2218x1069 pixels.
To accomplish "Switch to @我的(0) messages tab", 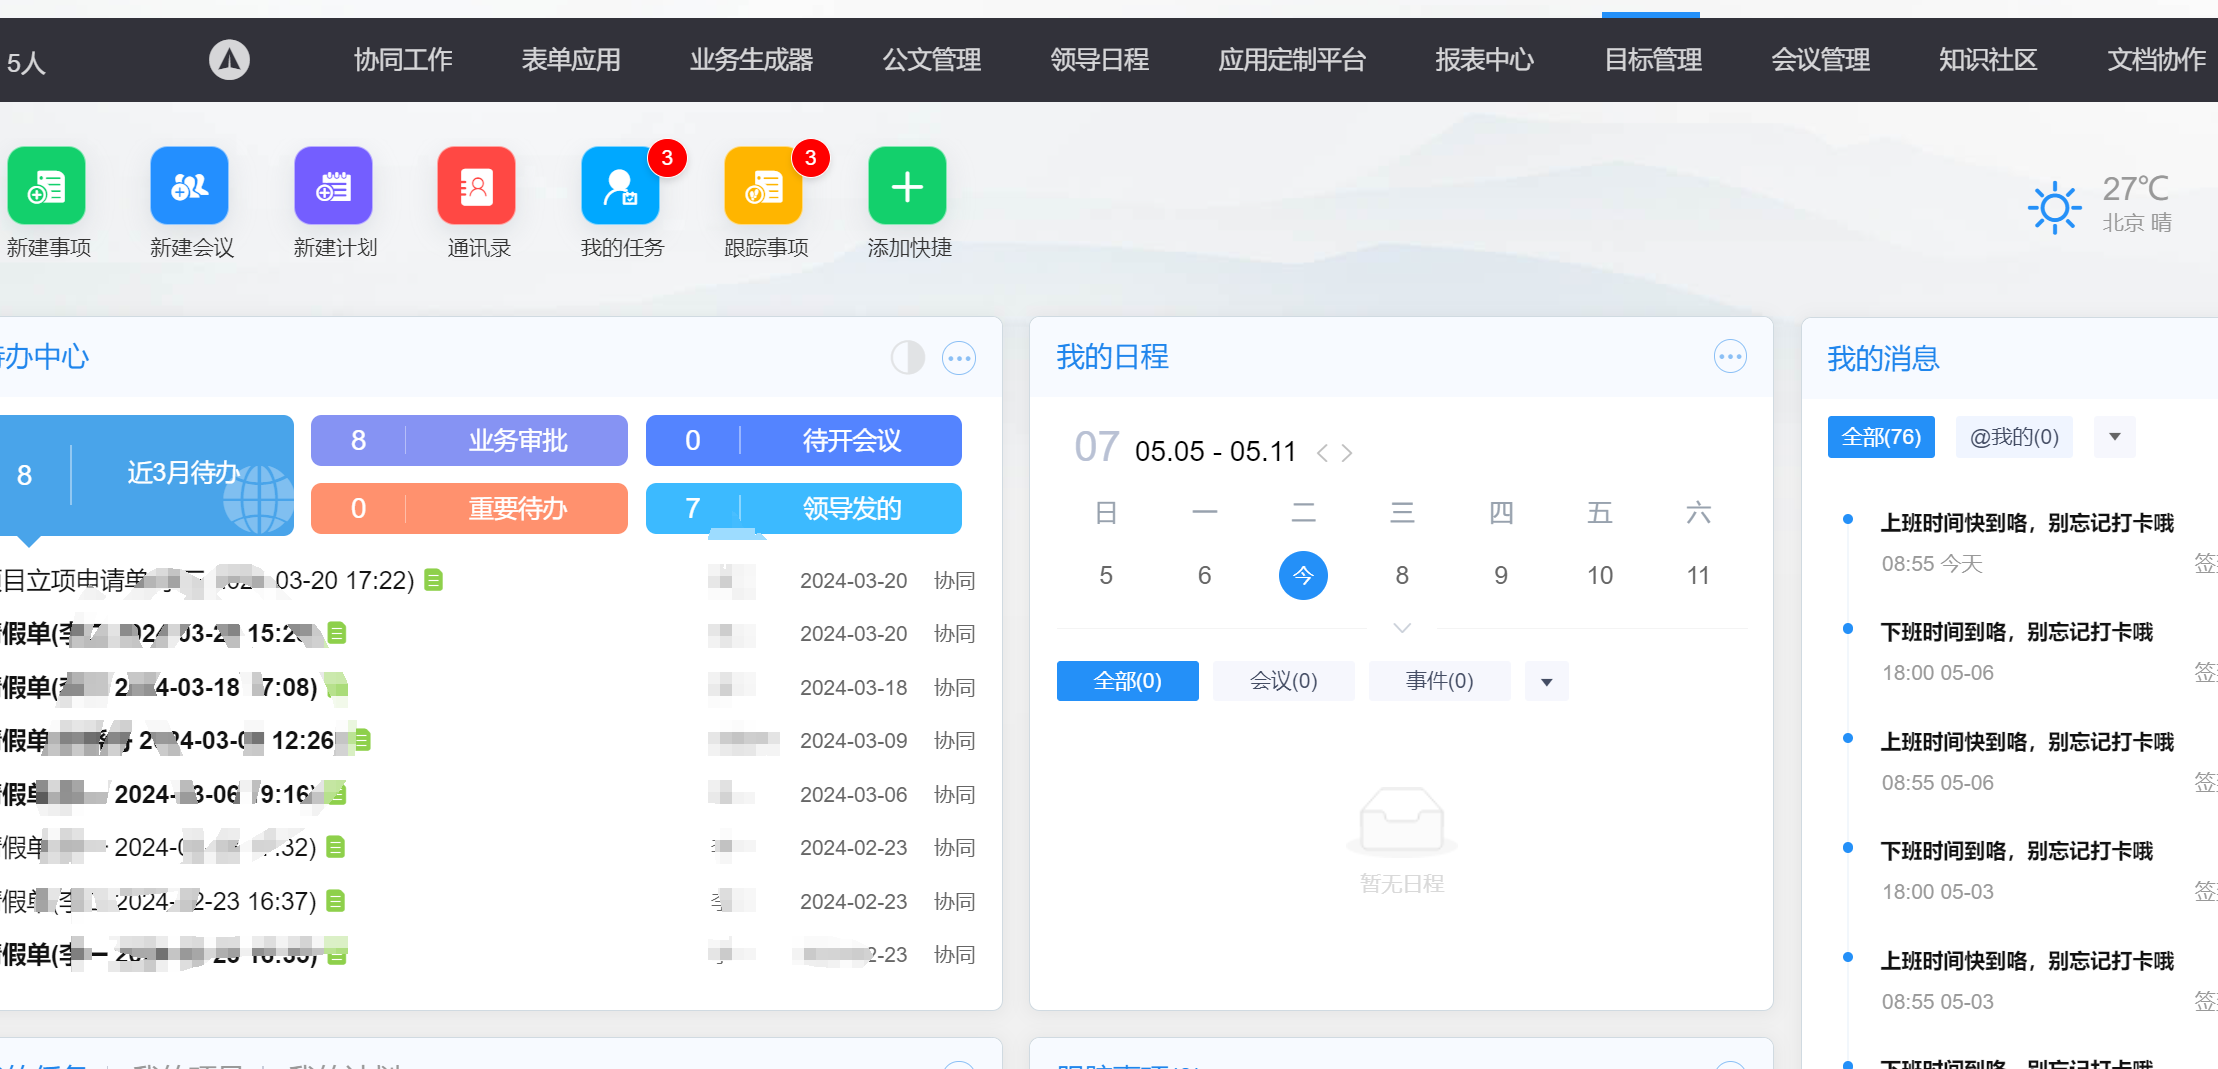I will pyautogui.click(x=2014, y=437).
